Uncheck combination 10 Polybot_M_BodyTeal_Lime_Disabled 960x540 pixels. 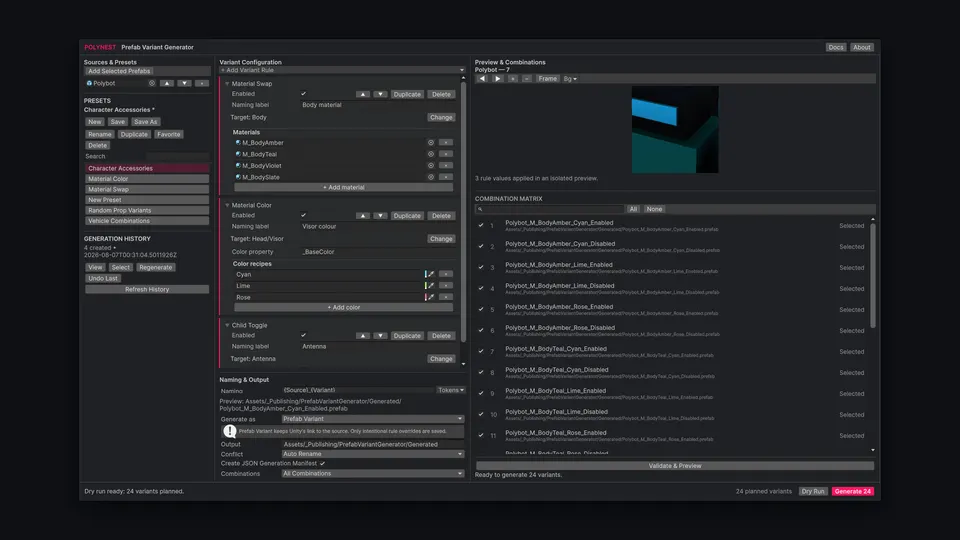point(481,414)
